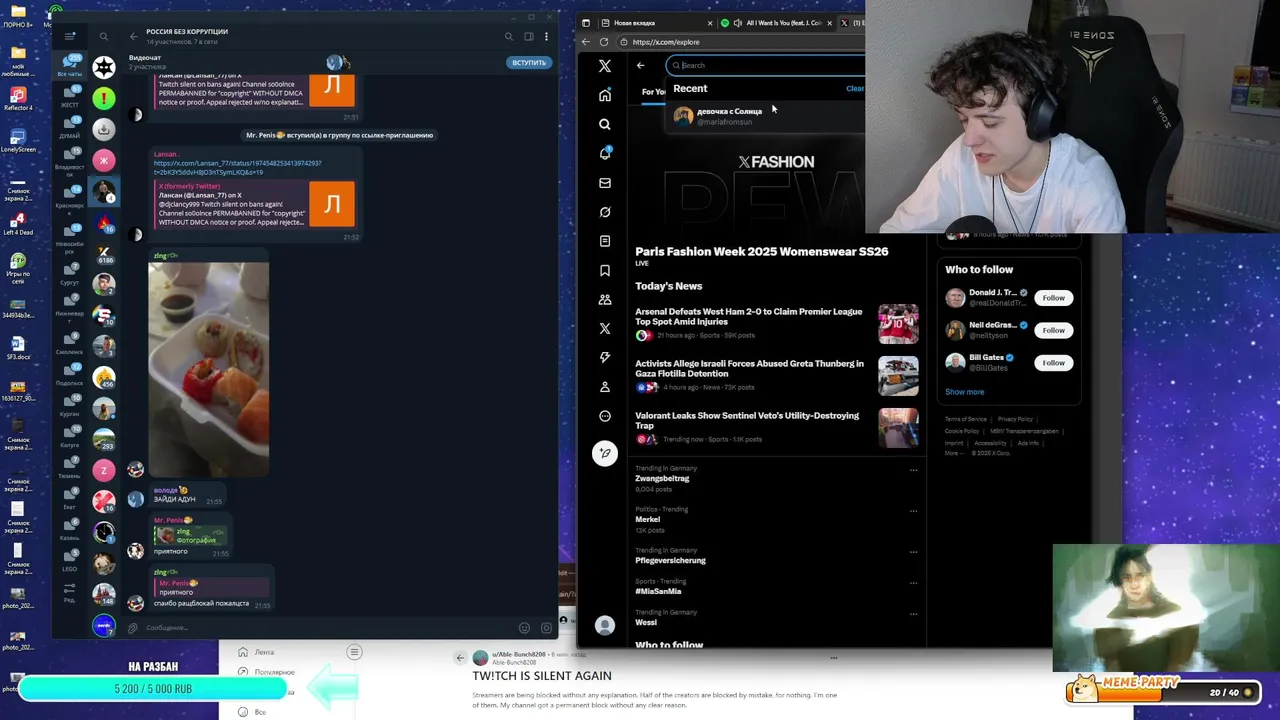Go back in the browser window
This screenshot has height=720, width=1280.
click(x=586, y=42)
